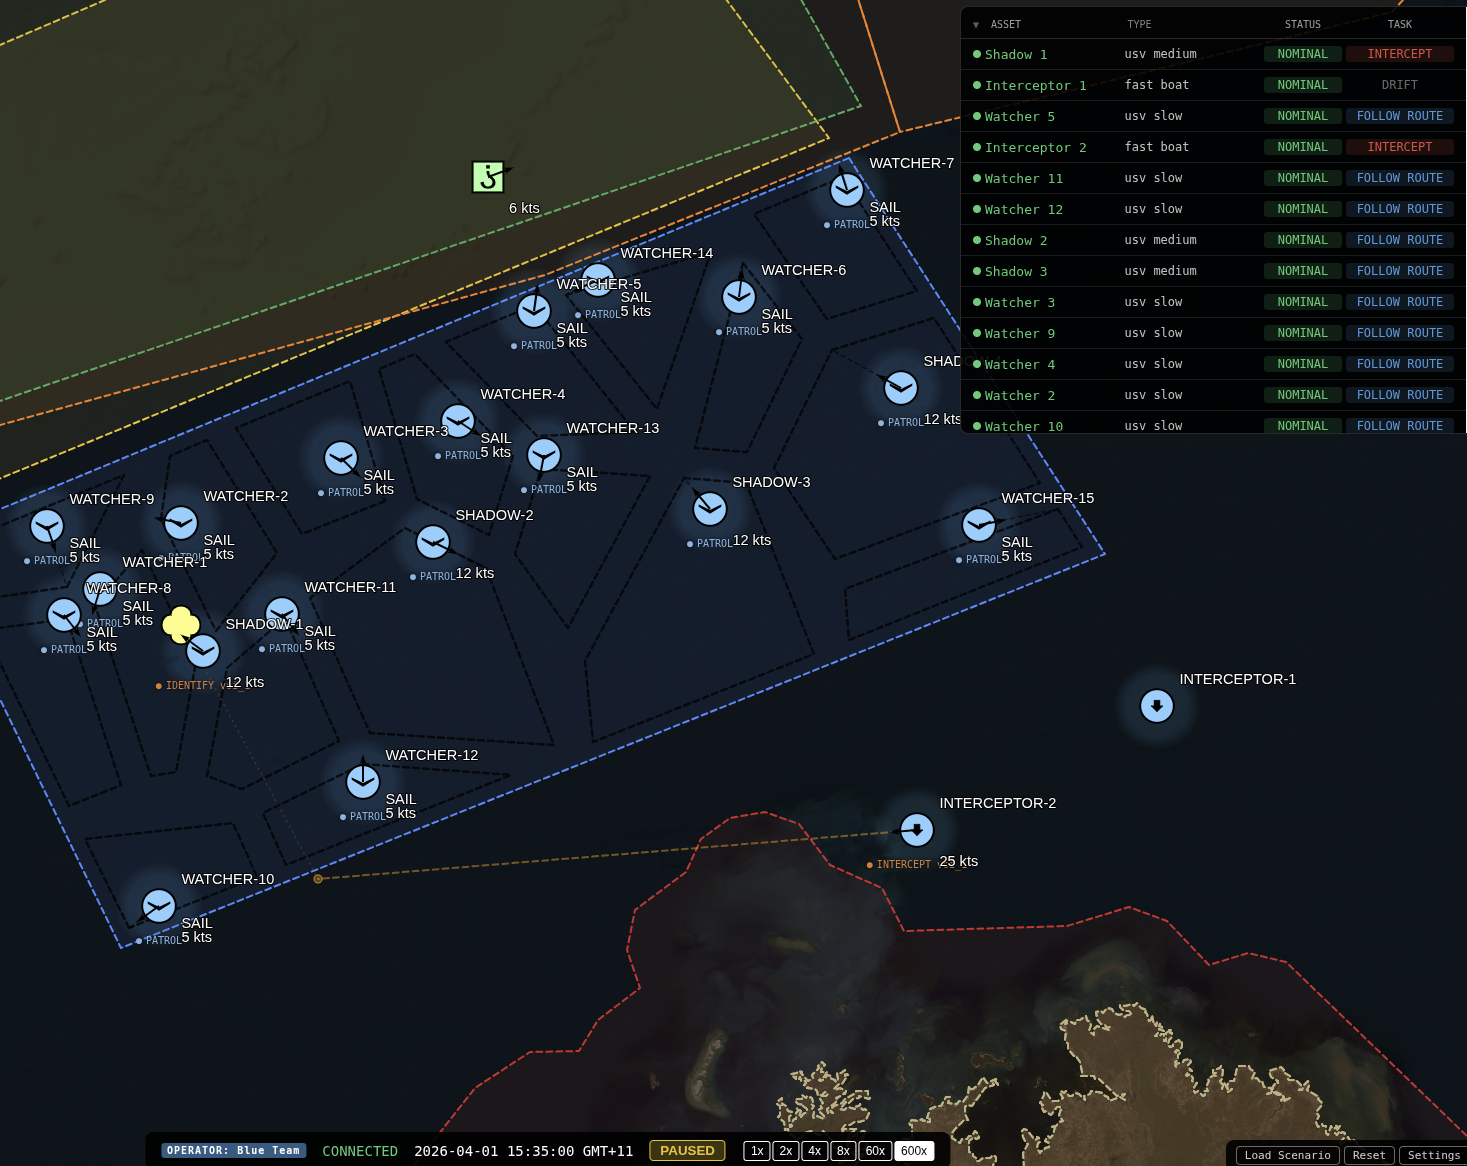Click the unknown contact's 6 kts speed label
This screenshot has width=1467, height=1166.
point(524,208)
